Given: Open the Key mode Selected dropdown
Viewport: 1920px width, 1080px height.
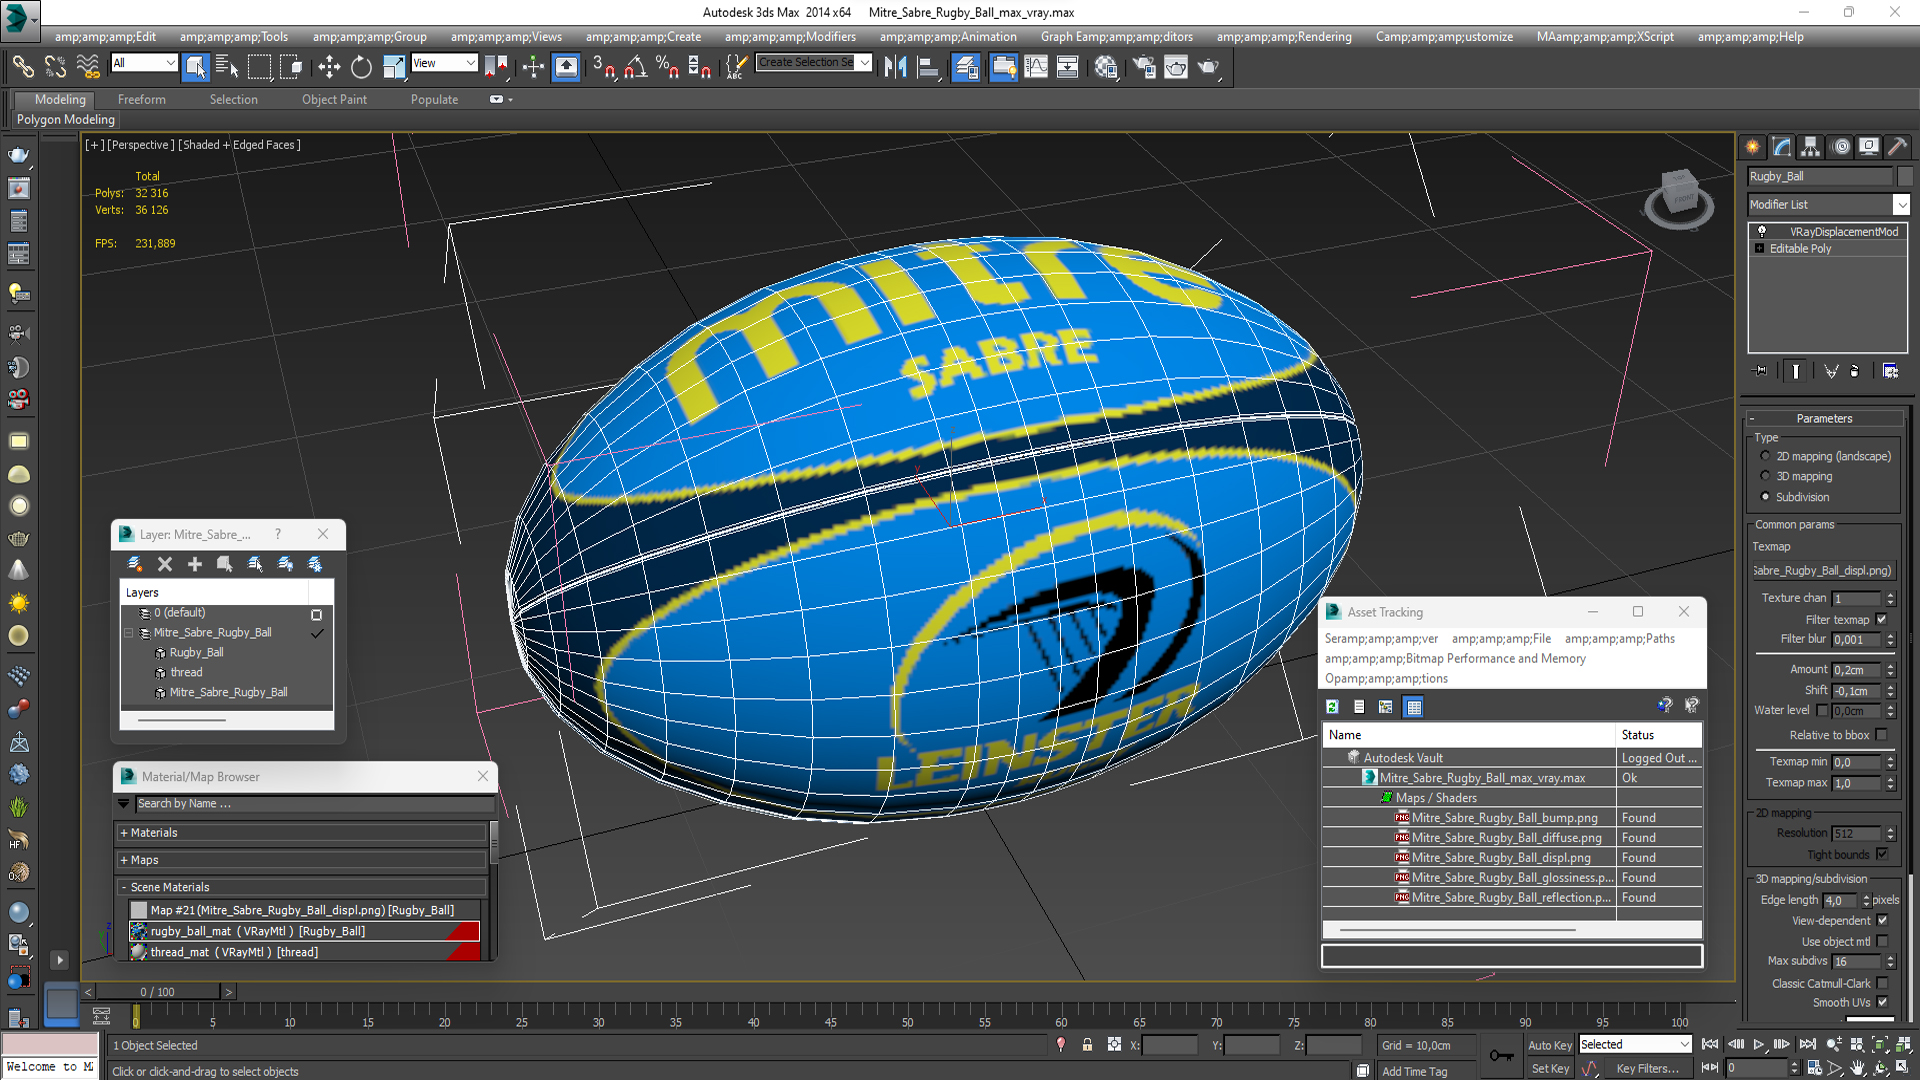Looking at the screenshot, I should click(x=1634, y=1044).
